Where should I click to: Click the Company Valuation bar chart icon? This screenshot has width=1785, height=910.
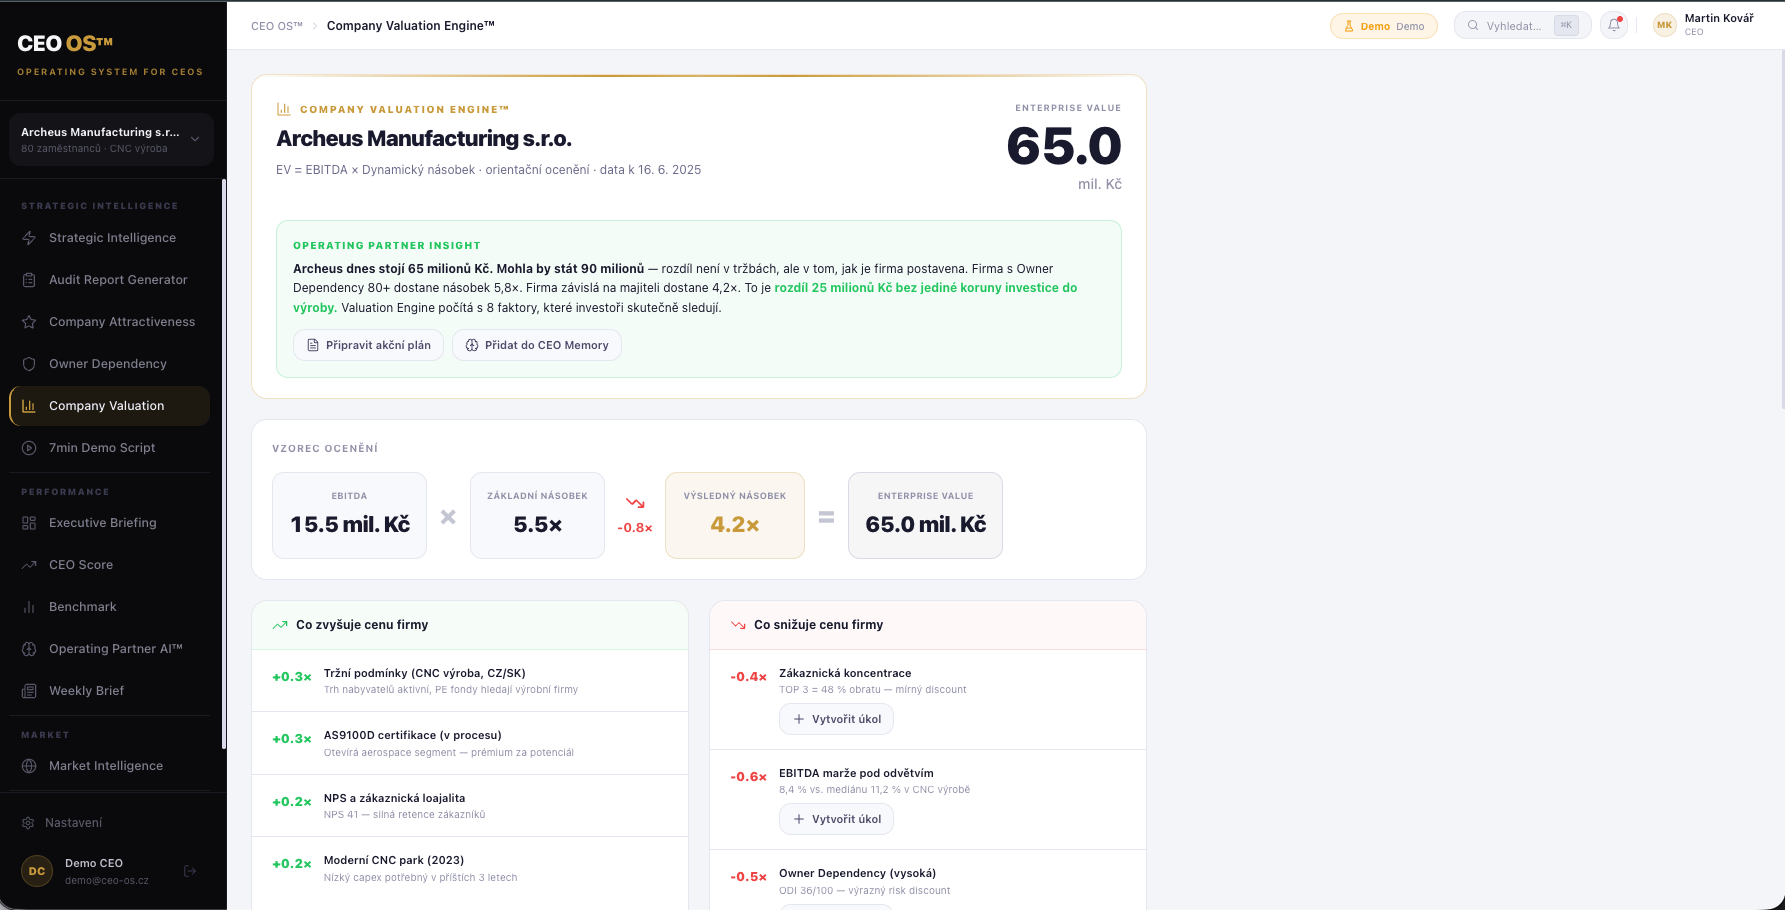coord(29,406)
